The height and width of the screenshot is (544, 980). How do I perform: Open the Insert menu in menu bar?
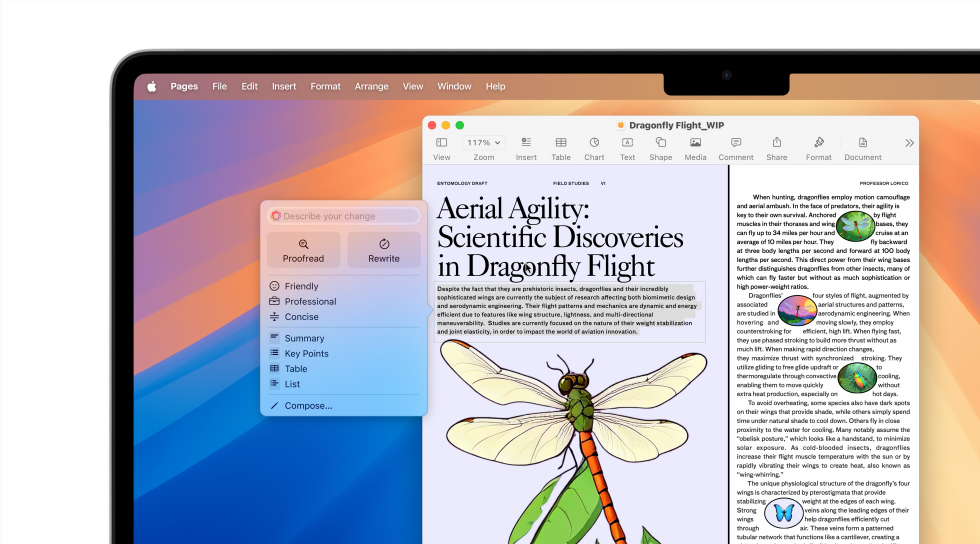click(x=284, y=86)
